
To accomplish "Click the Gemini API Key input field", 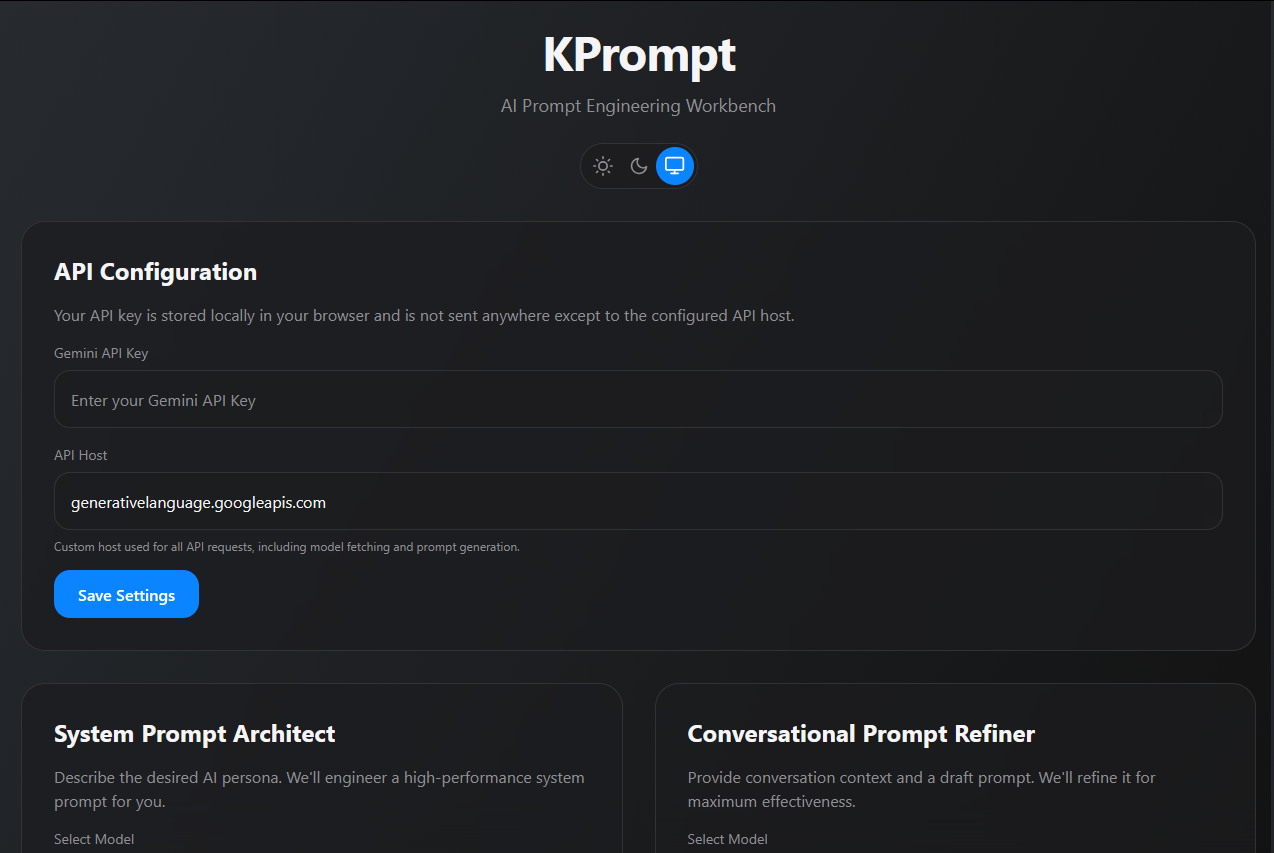I will tap(638, 399).
